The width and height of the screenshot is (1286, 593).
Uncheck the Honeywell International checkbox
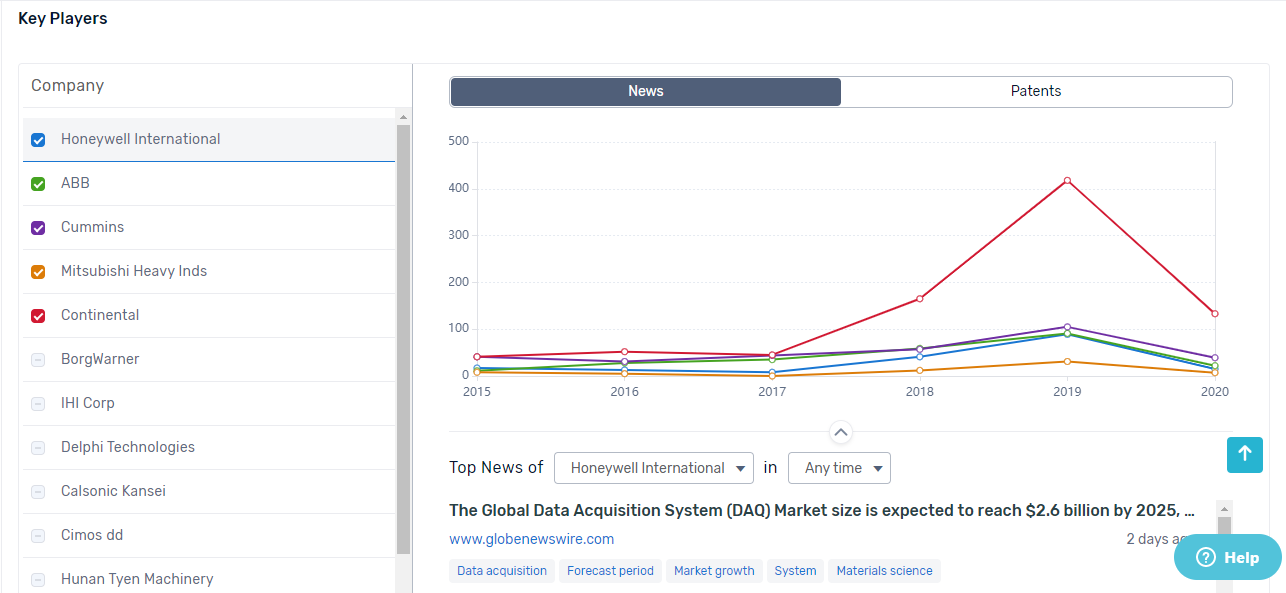(38, 140)
